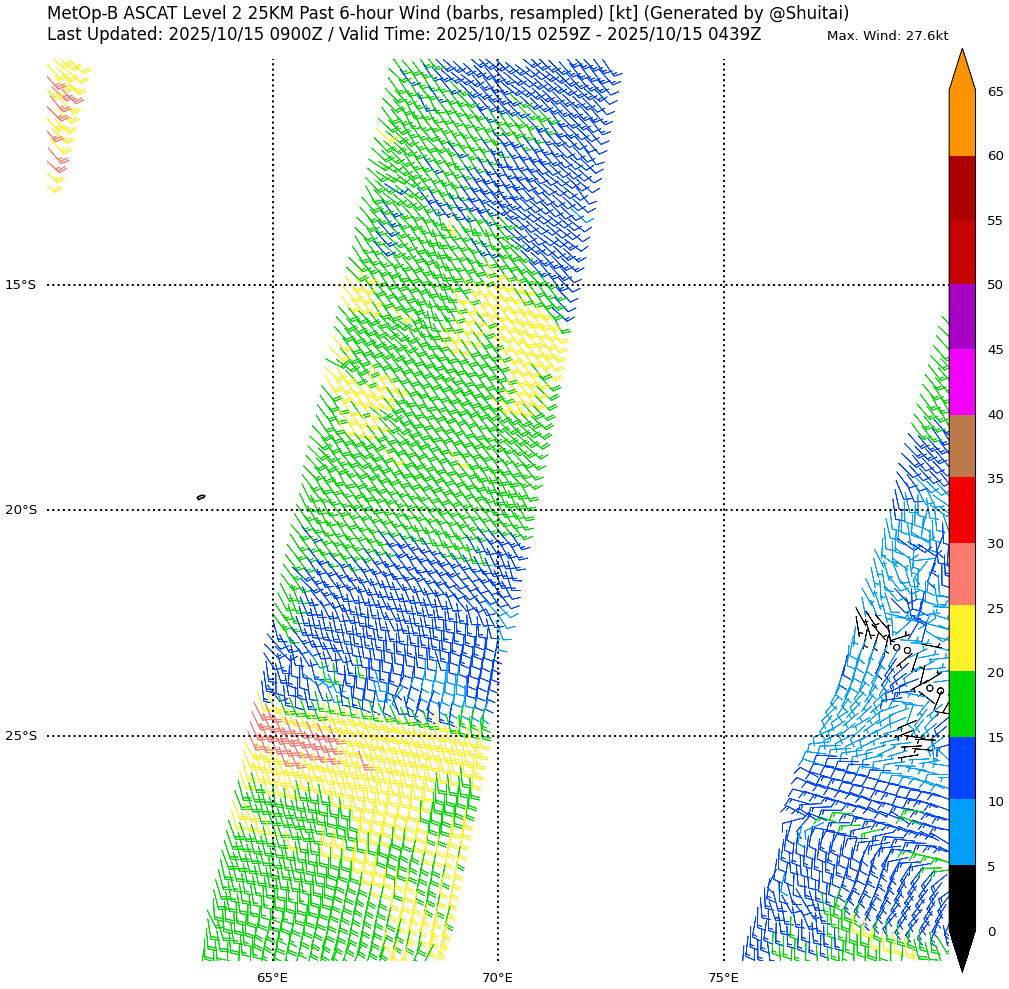The width and height of the screenshot is (1009, 989).
Task: Click the orange segment of the wind colorbar
Action: (961, 123)
